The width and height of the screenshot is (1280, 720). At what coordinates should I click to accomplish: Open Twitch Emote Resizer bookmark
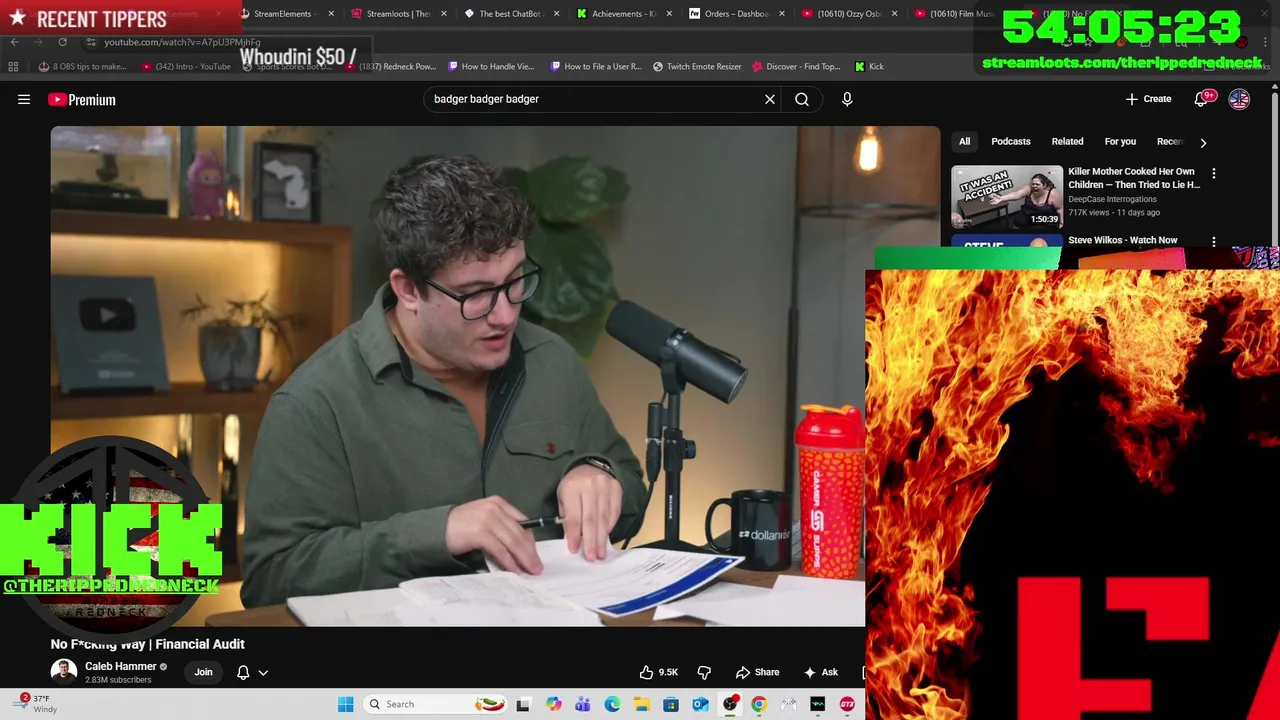(697, 66)
